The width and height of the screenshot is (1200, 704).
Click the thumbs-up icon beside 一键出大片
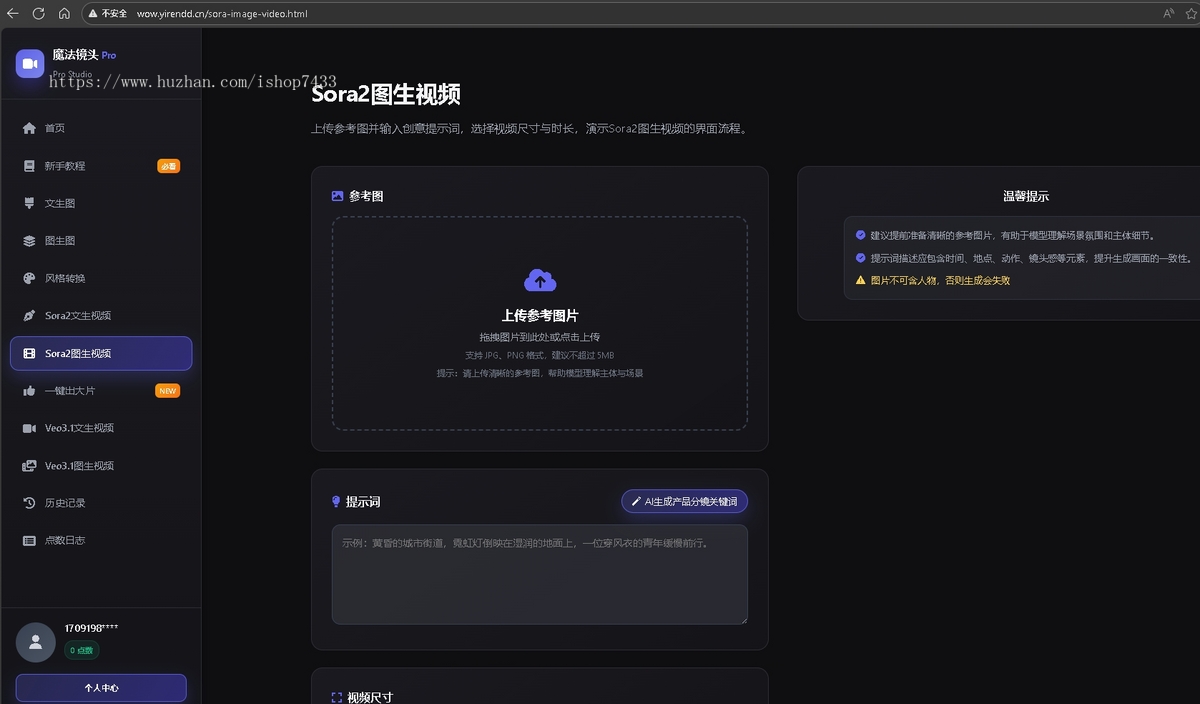(29, 391)
